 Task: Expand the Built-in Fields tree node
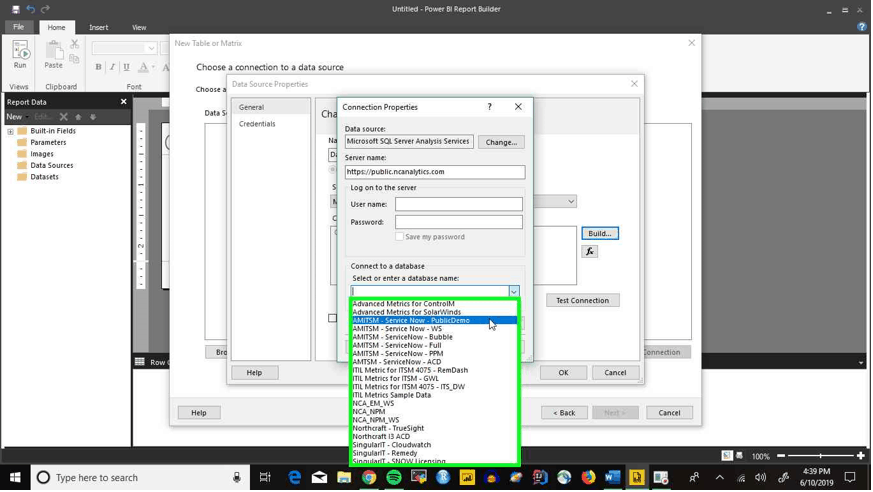pyautogui.click(x=10, y=131)
